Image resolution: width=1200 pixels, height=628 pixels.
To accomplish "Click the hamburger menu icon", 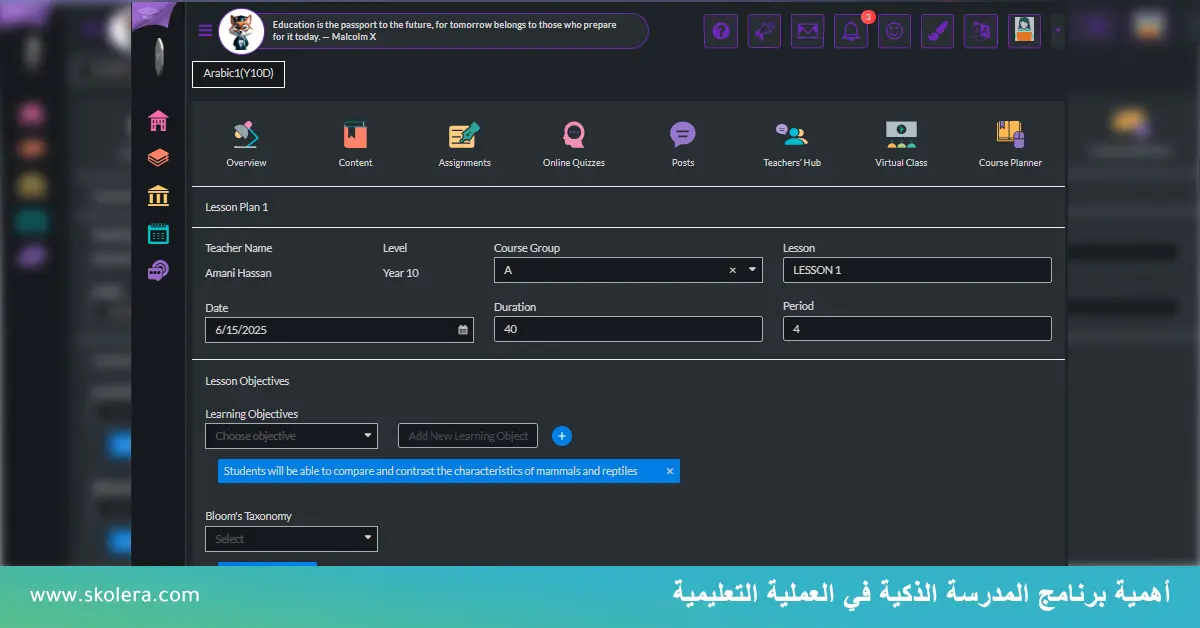I will pyautogui.click(x=205, y=30).
